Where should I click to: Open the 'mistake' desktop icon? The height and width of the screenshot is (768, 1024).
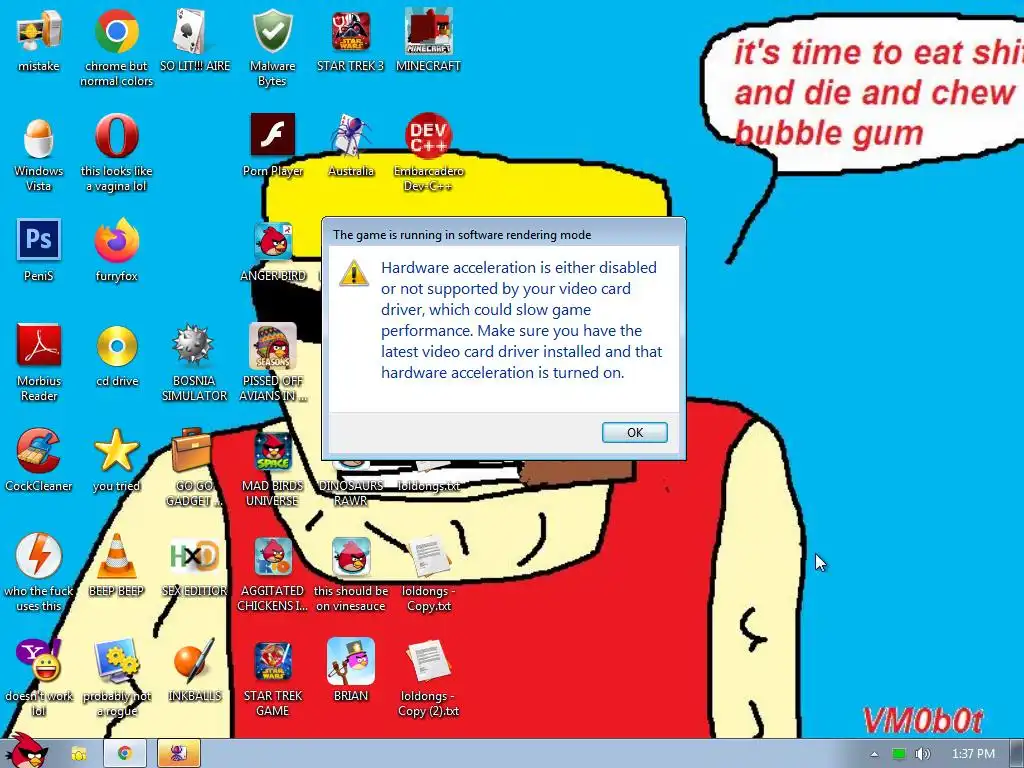pyautogui.click(x=39, y=31)
